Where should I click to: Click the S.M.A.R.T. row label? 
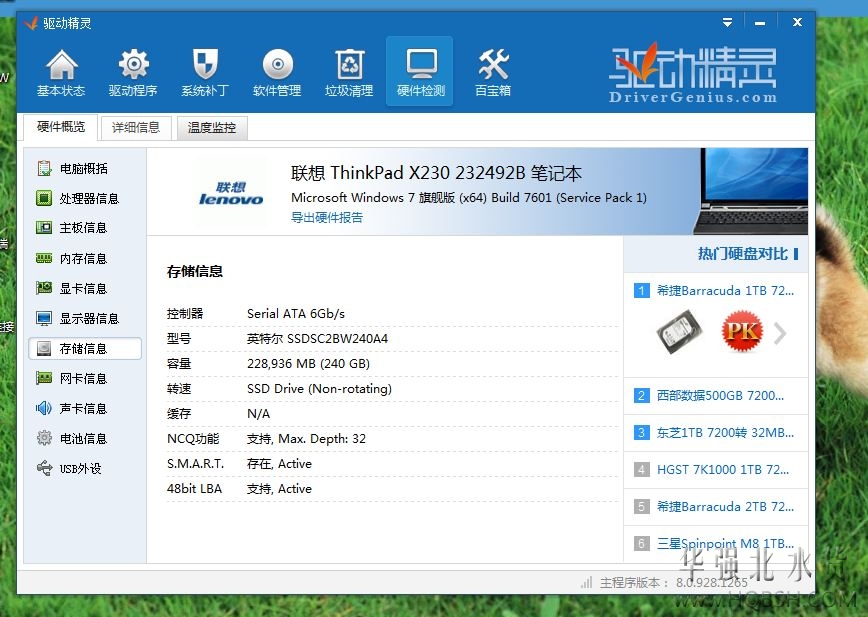click(x=195, y=464)
